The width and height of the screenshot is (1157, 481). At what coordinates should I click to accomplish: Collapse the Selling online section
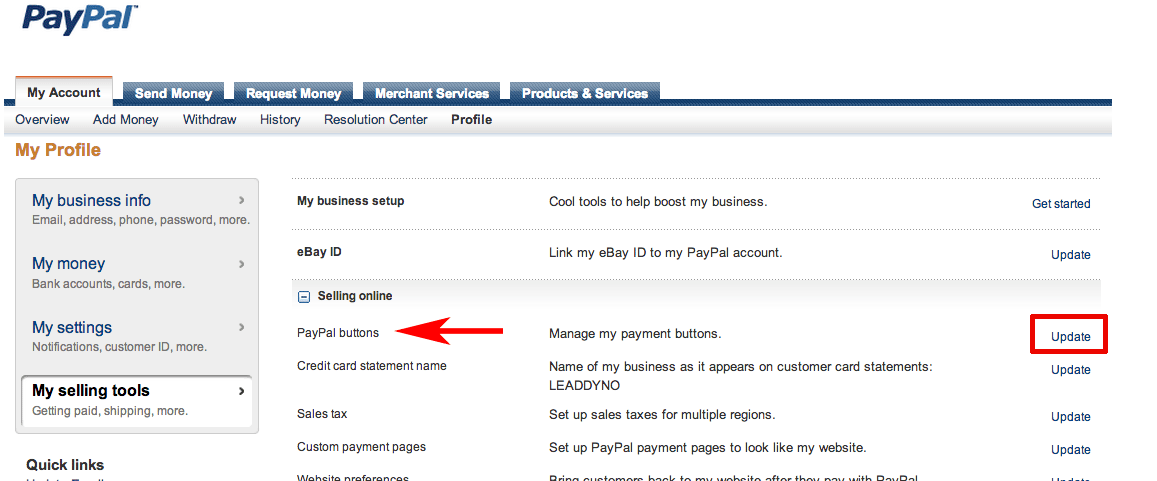point(303,297)
